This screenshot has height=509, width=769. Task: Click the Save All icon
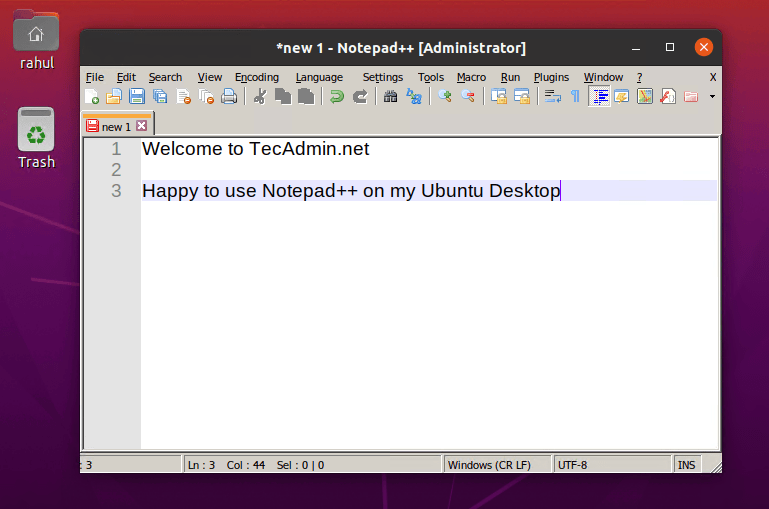click(x=160, y=97)
